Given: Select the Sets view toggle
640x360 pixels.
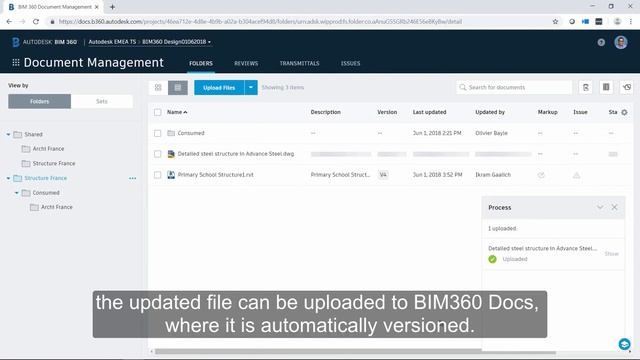Looking at the screenshot, I should pos(102,101).
